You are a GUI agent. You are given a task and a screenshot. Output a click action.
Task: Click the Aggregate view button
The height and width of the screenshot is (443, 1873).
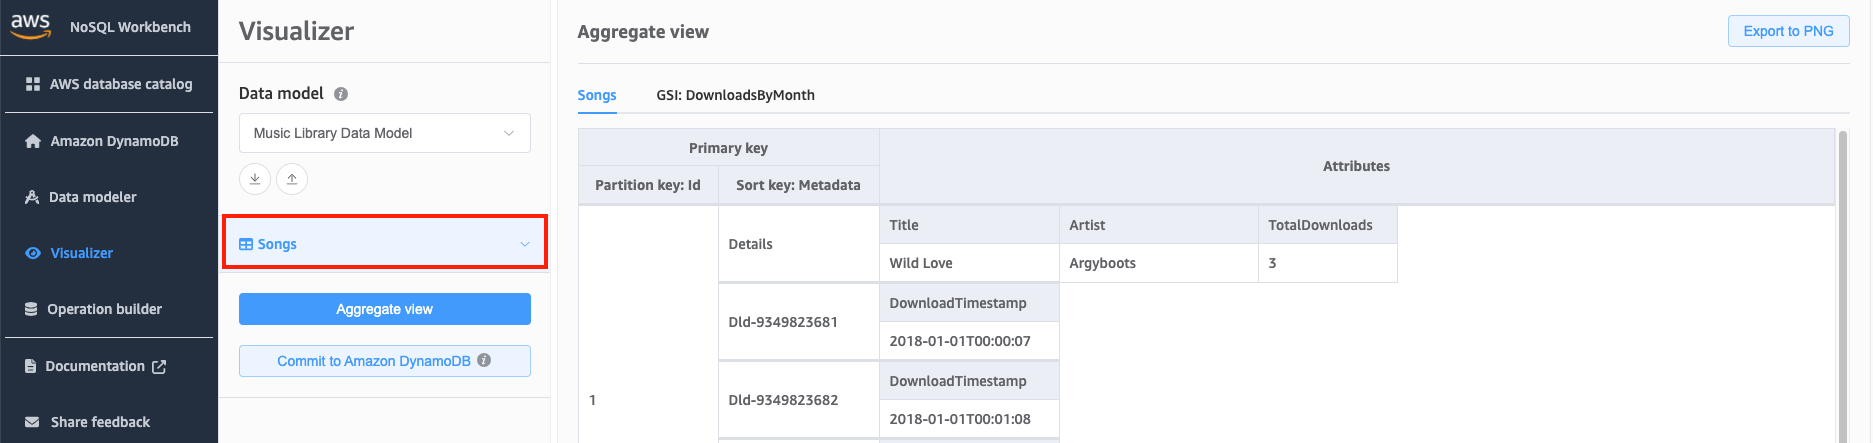[384, 309]
